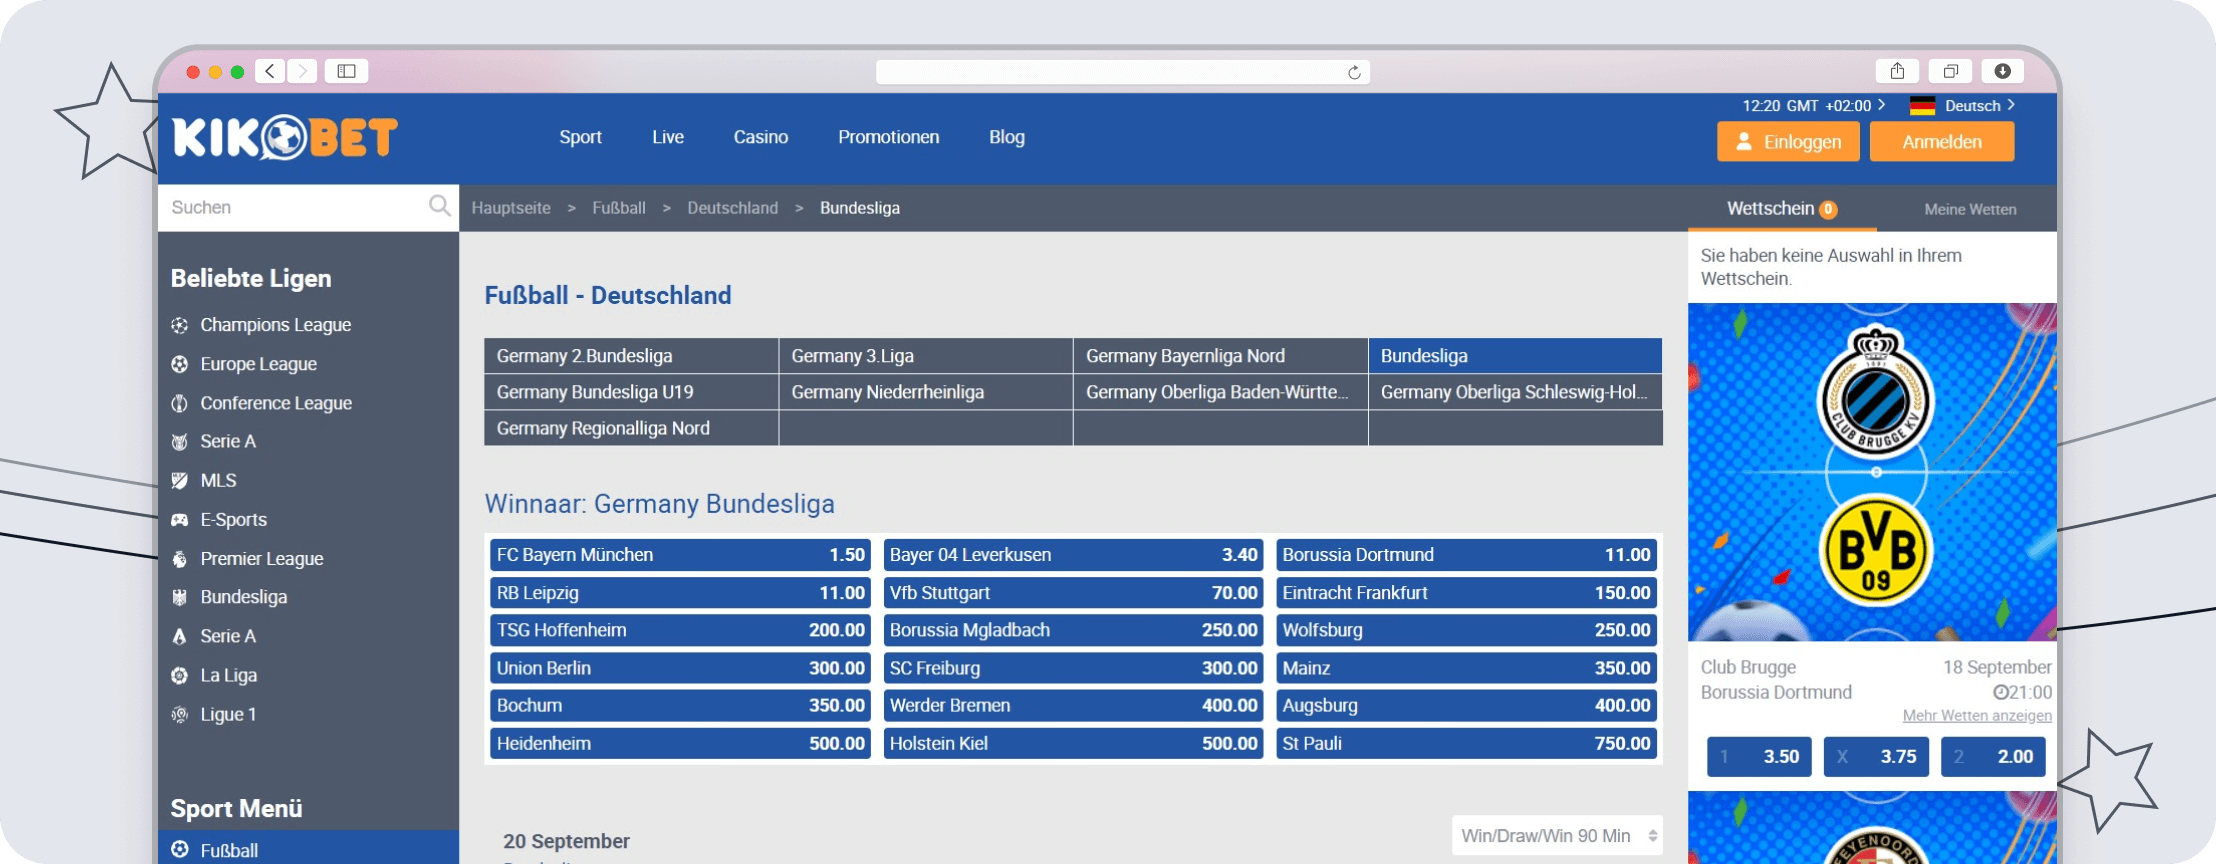This screenshot has height=864, width=2216.
Task: Click the browser downloads icon
Action: (x=2002, y=71)
